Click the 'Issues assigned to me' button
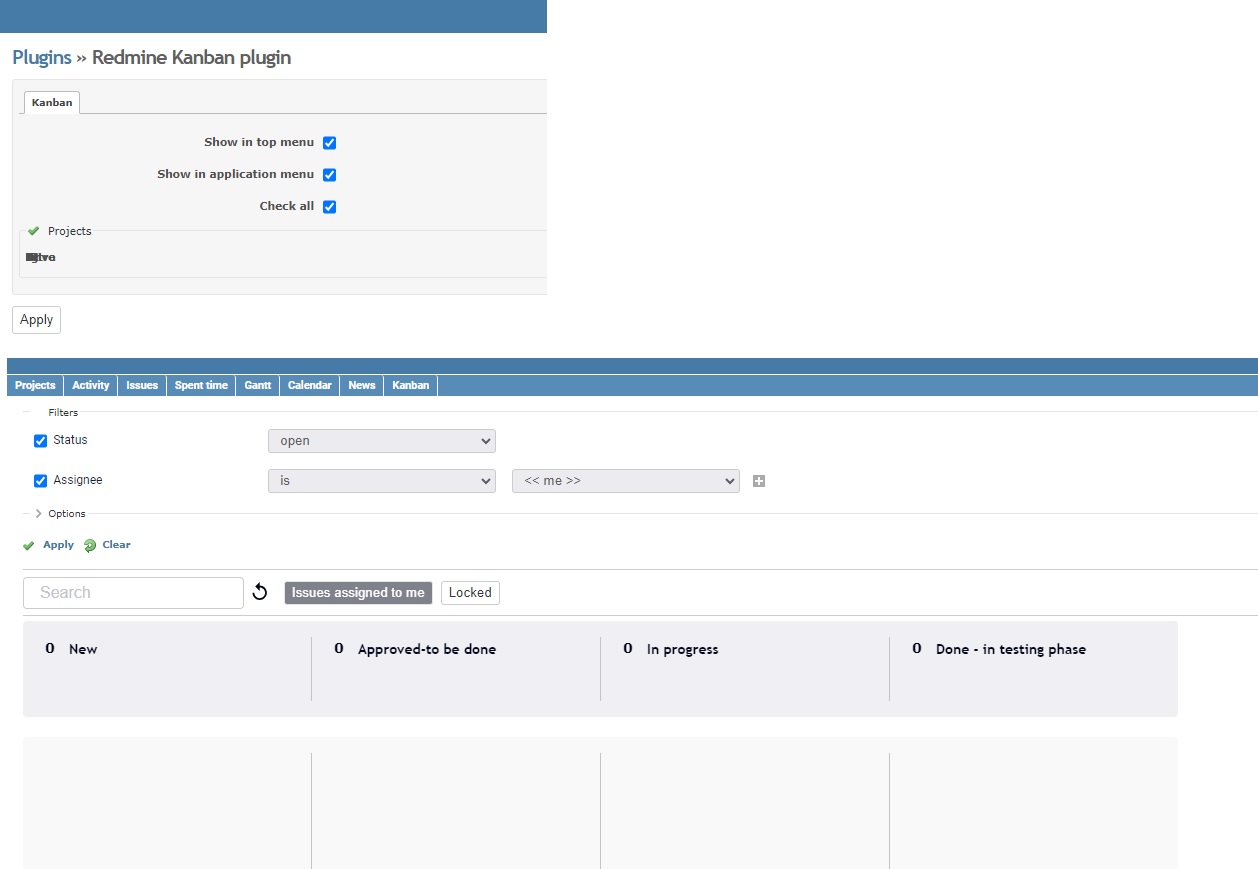 coord(358,593)
